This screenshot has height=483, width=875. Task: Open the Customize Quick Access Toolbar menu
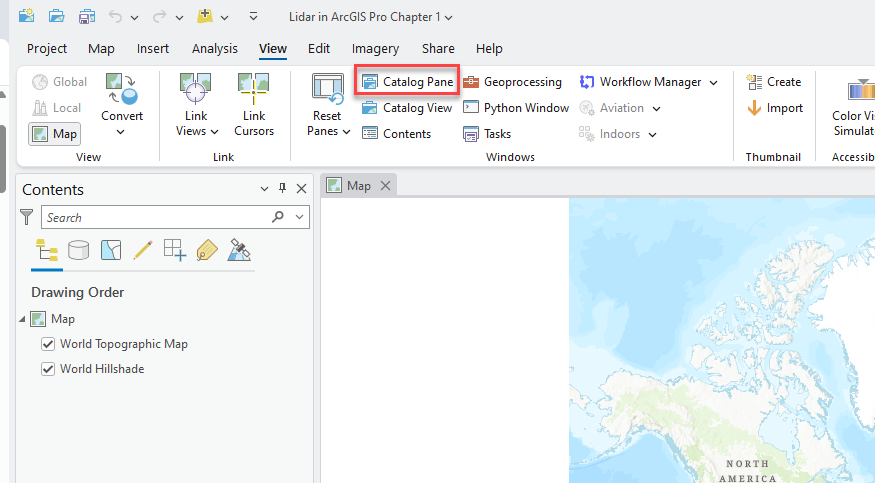253,17
